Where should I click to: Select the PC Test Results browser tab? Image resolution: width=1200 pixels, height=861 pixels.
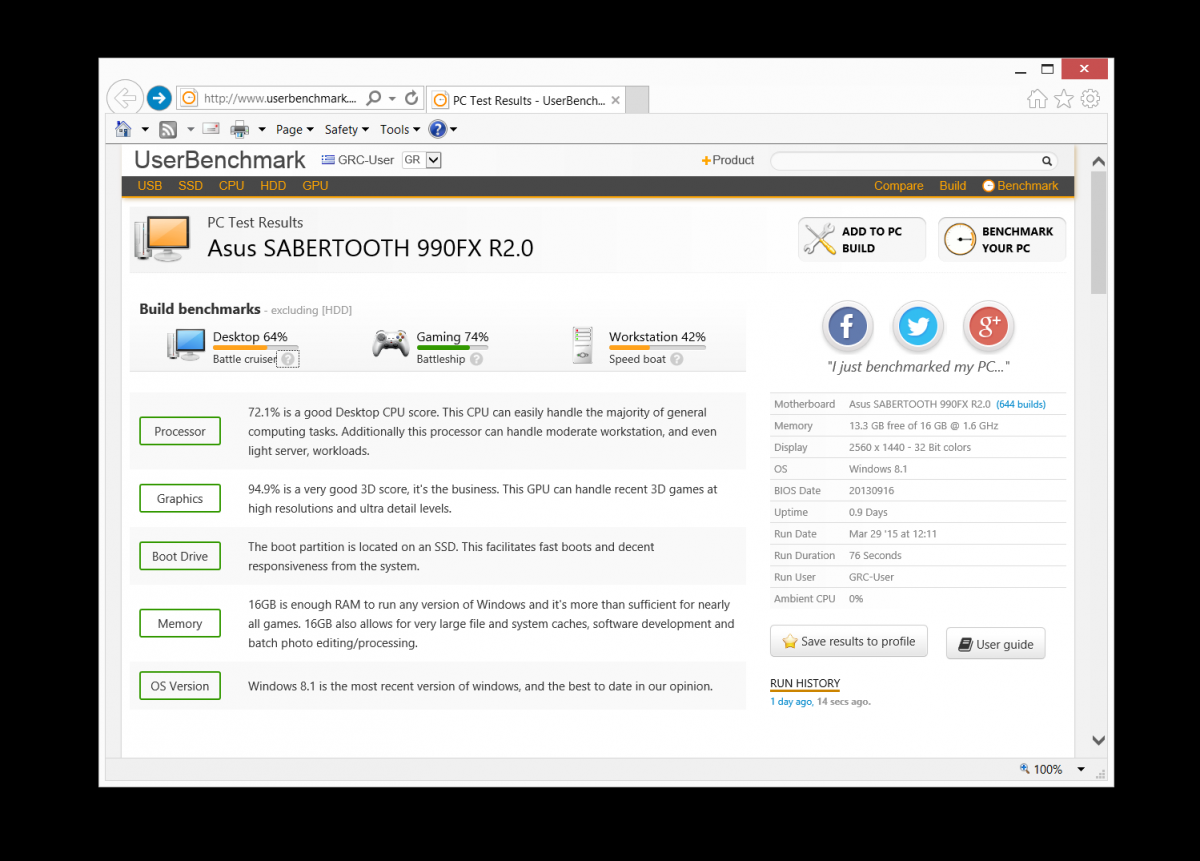(x=526, y=100)
